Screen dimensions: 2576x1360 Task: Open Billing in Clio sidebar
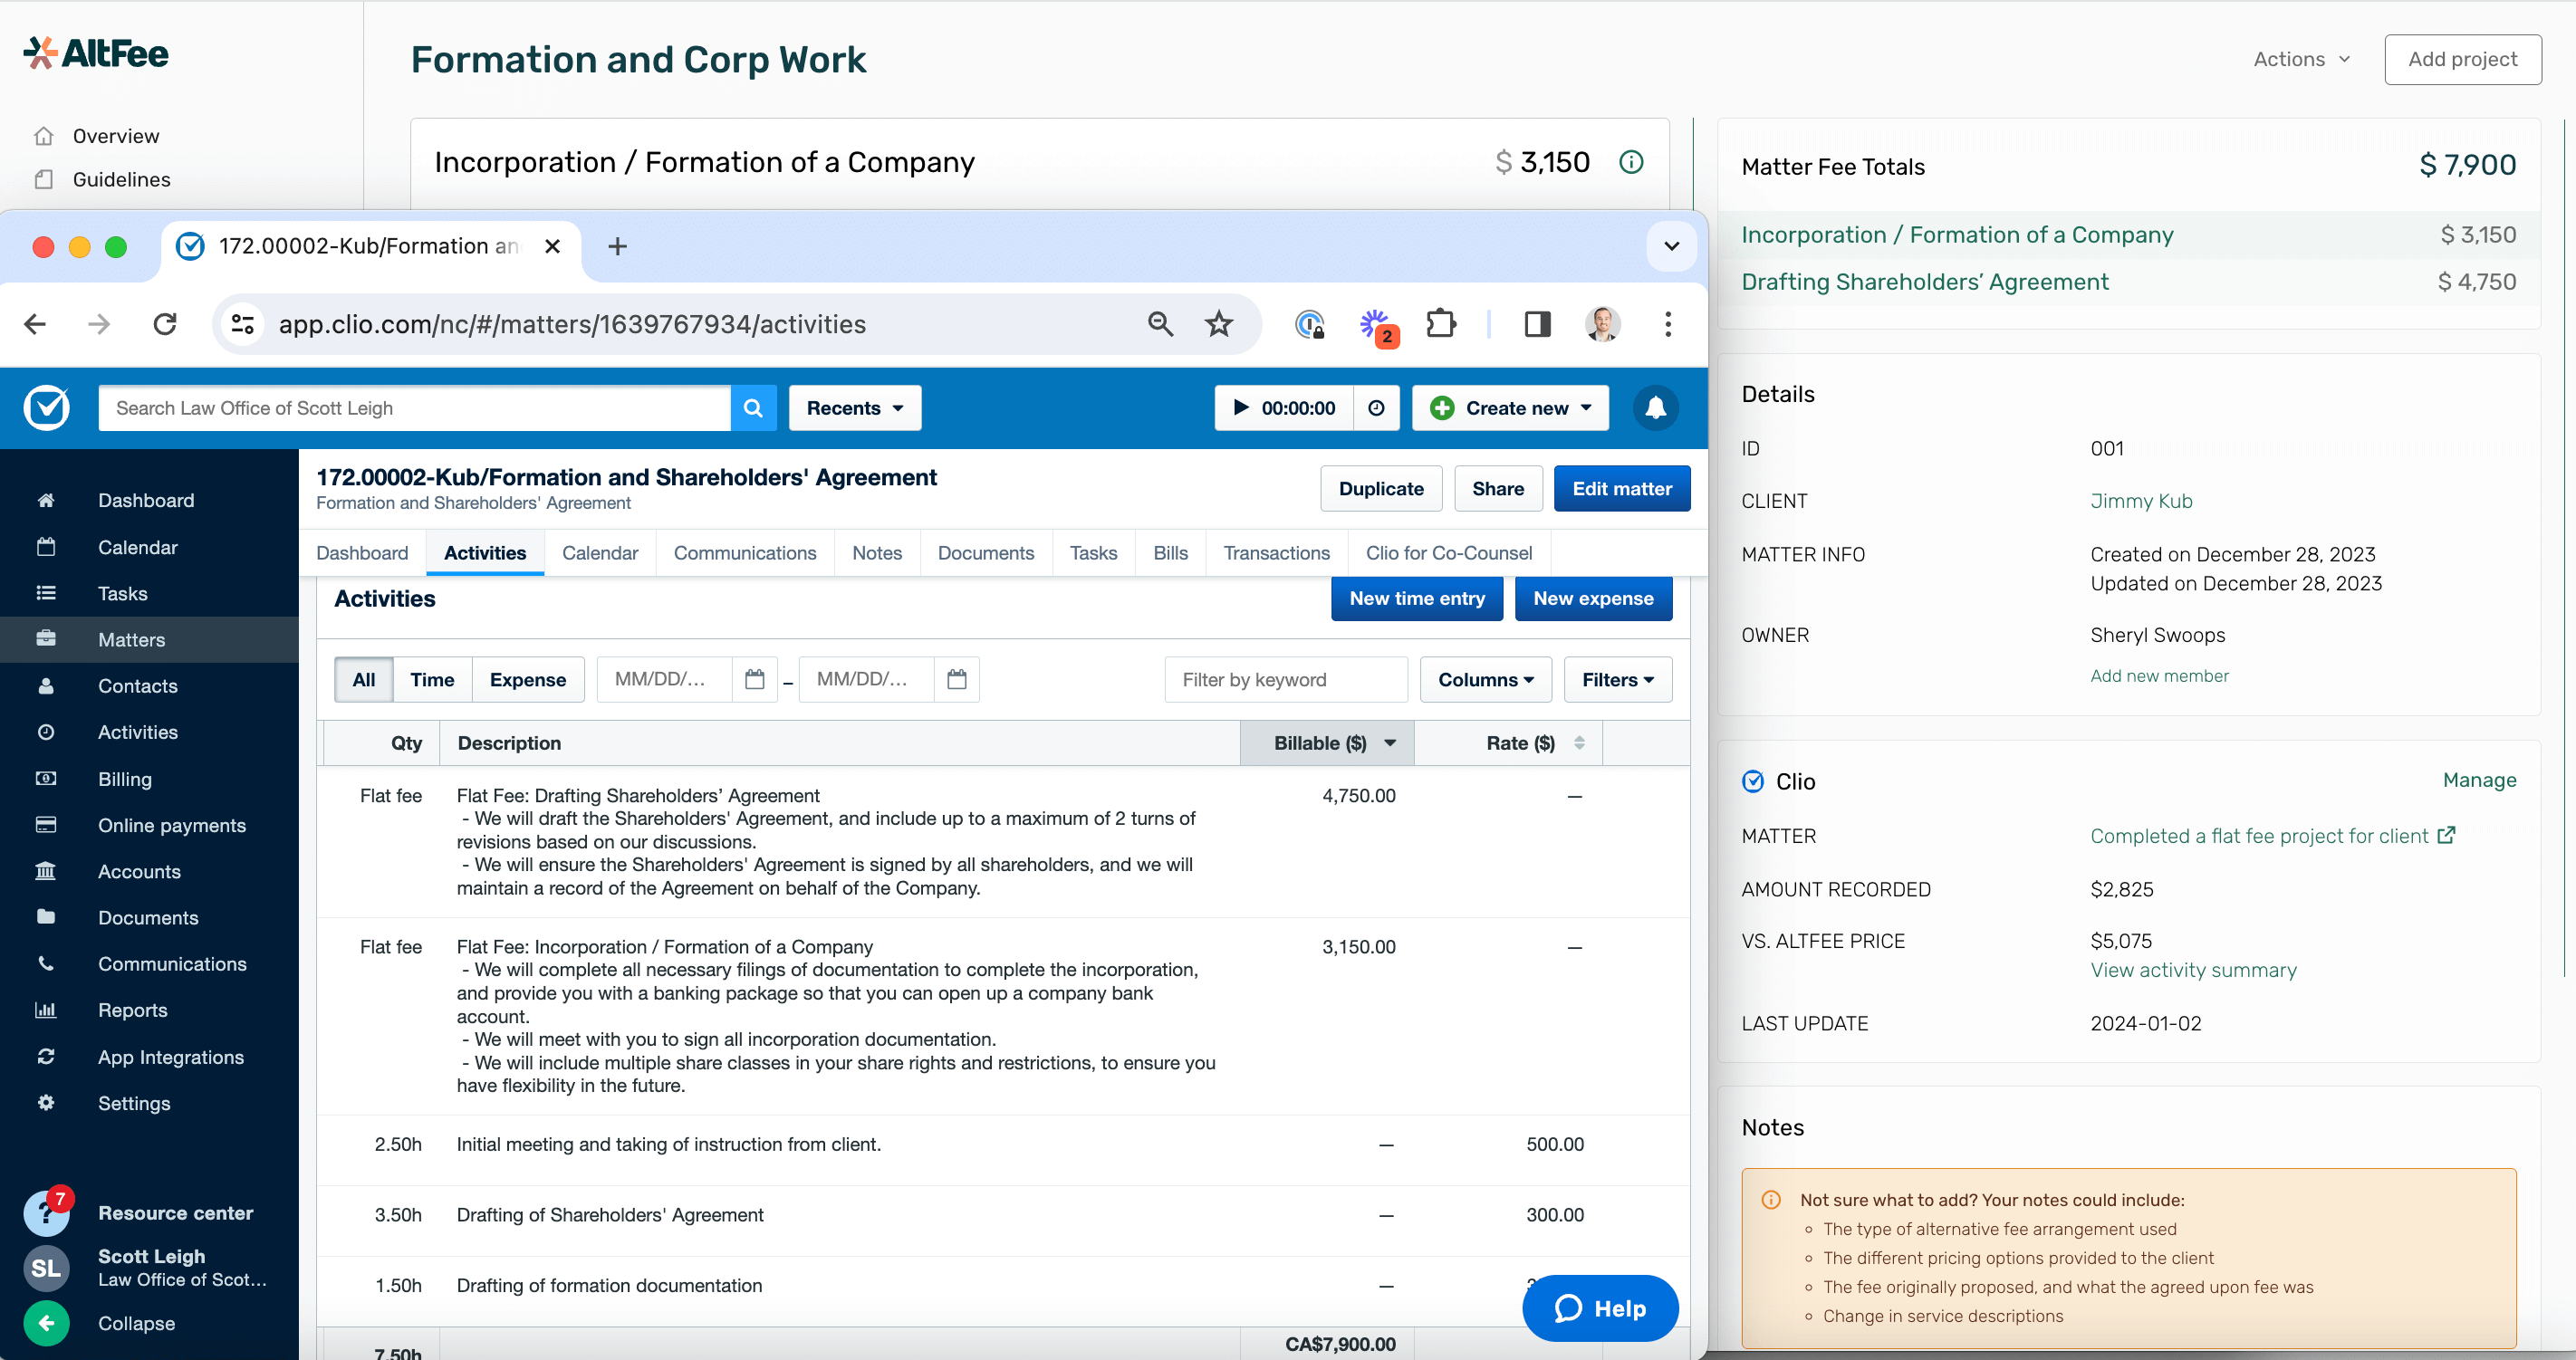[125, 779]
